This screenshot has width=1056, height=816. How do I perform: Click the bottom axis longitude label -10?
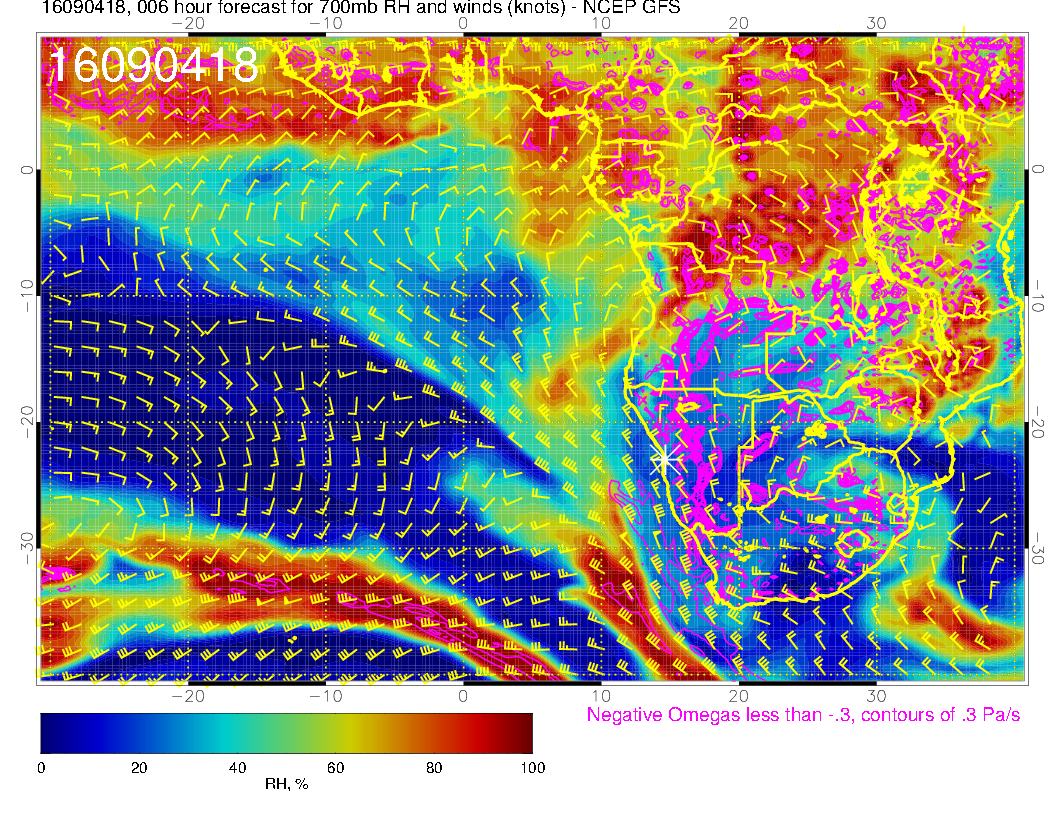325,695
